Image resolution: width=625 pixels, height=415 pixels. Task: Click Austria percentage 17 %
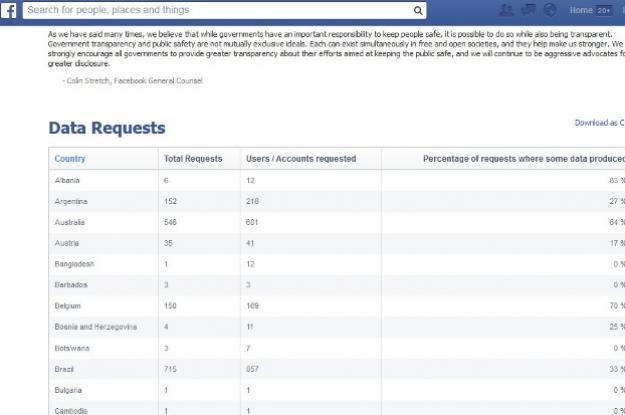point(617,243)
